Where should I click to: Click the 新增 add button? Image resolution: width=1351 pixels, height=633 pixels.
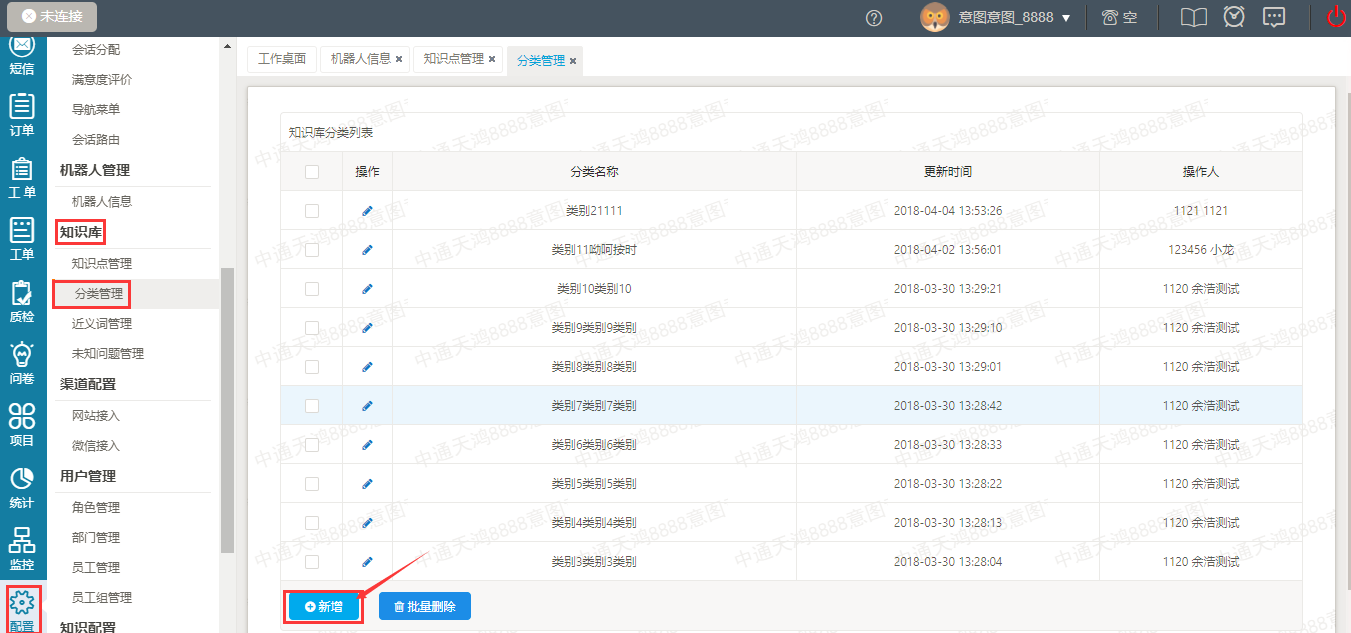[324, 606]
